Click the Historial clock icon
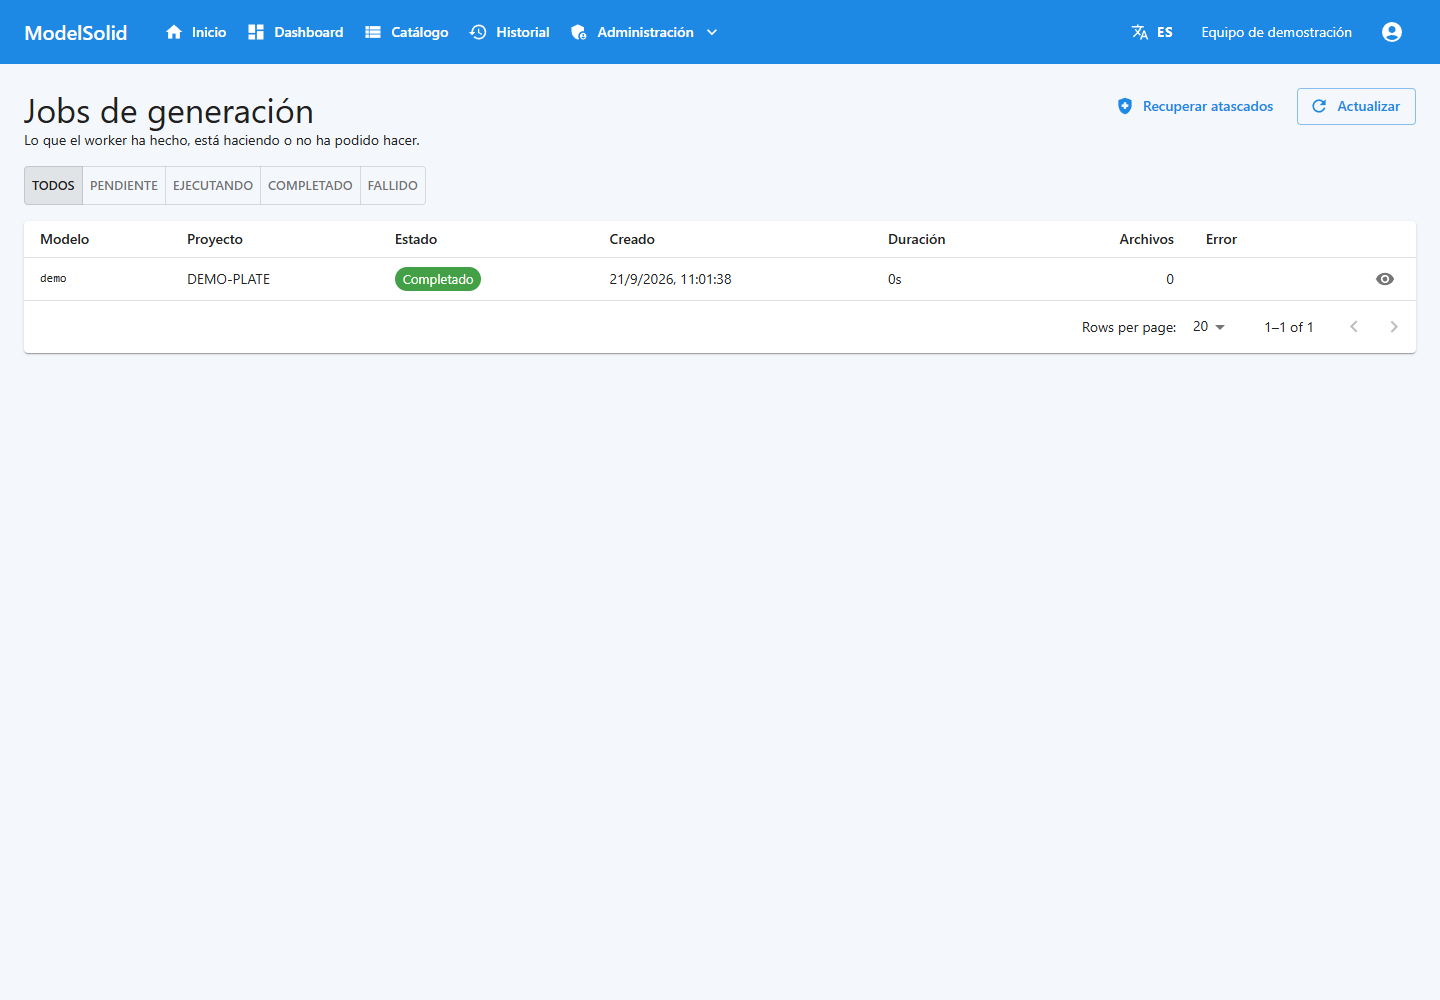 (x=478, y=32)
